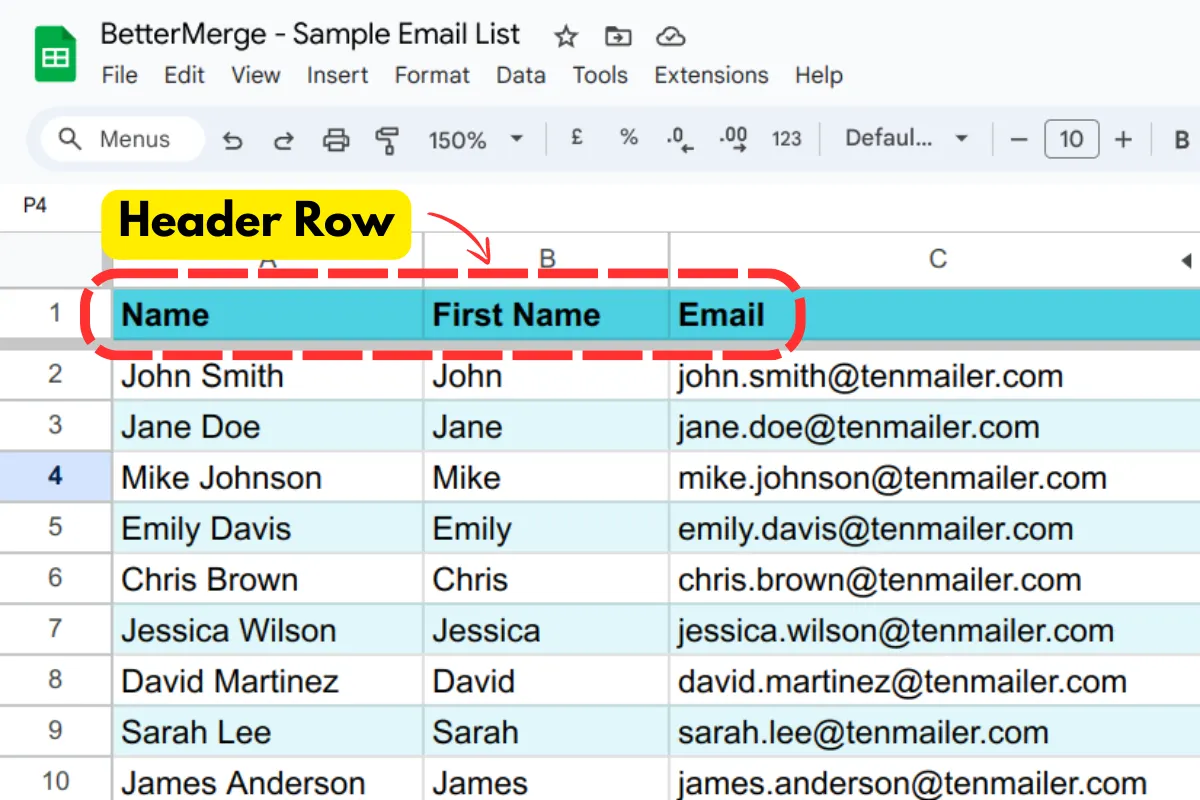Select the first name cell David
Viewport: 1200px width, 800px height.
click(x=546, y=681)
